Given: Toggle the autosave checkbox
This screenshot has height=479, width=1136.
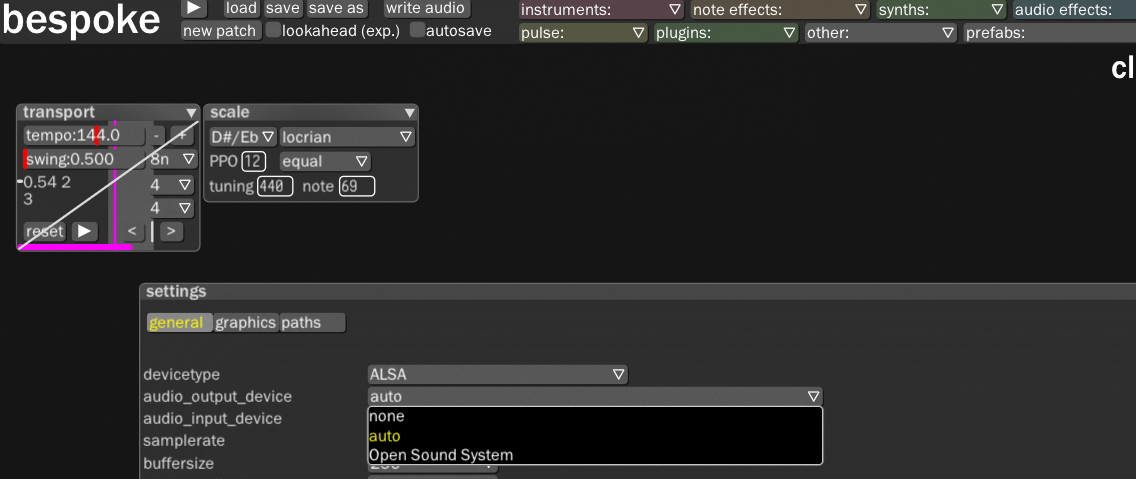Looking at the screenshot, I should coord(417,30).
